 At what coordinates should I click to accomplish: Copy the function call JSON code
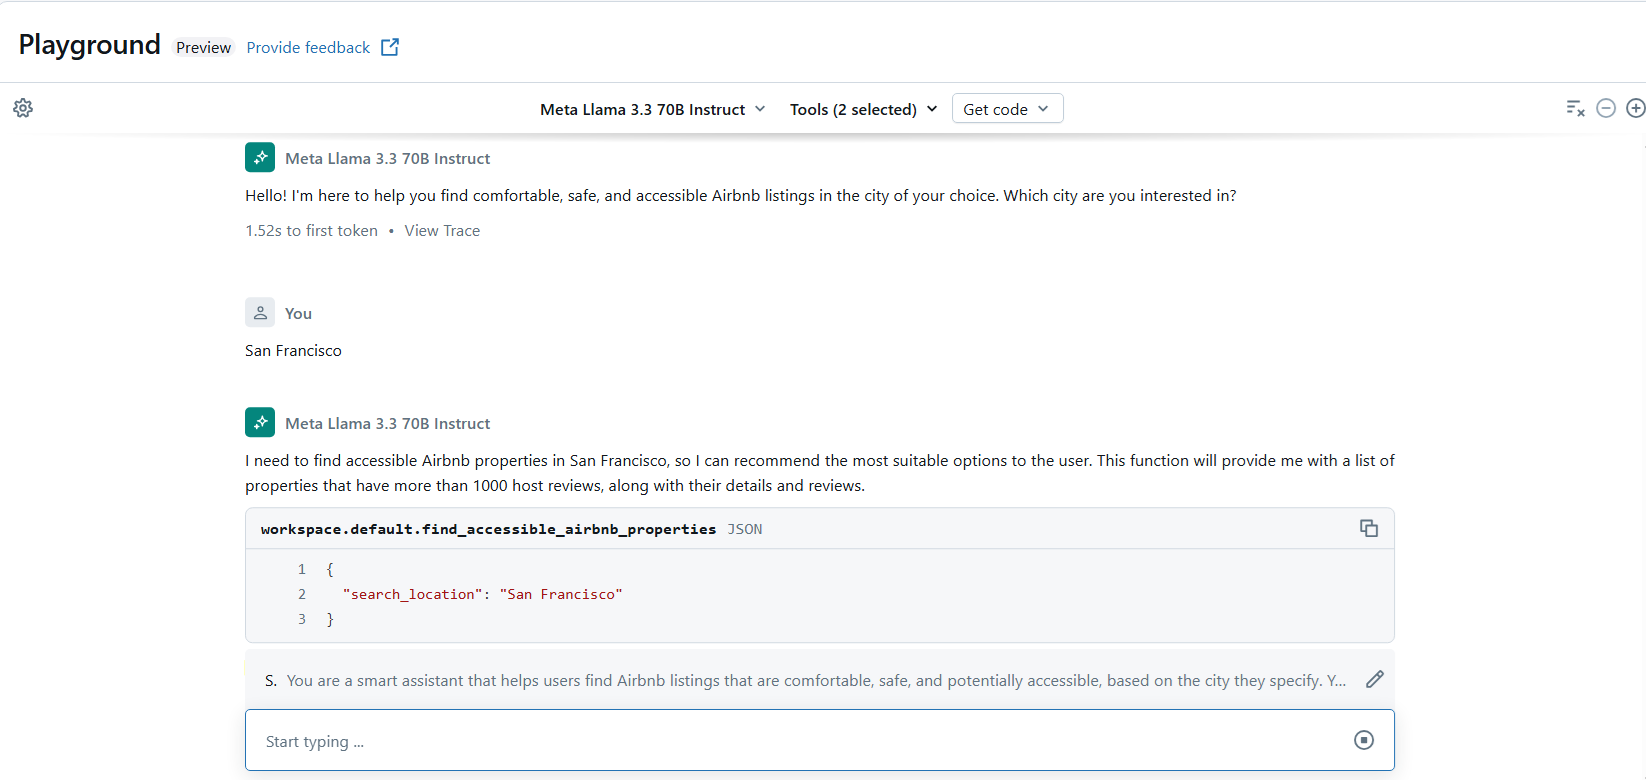tap(1369, 528)
